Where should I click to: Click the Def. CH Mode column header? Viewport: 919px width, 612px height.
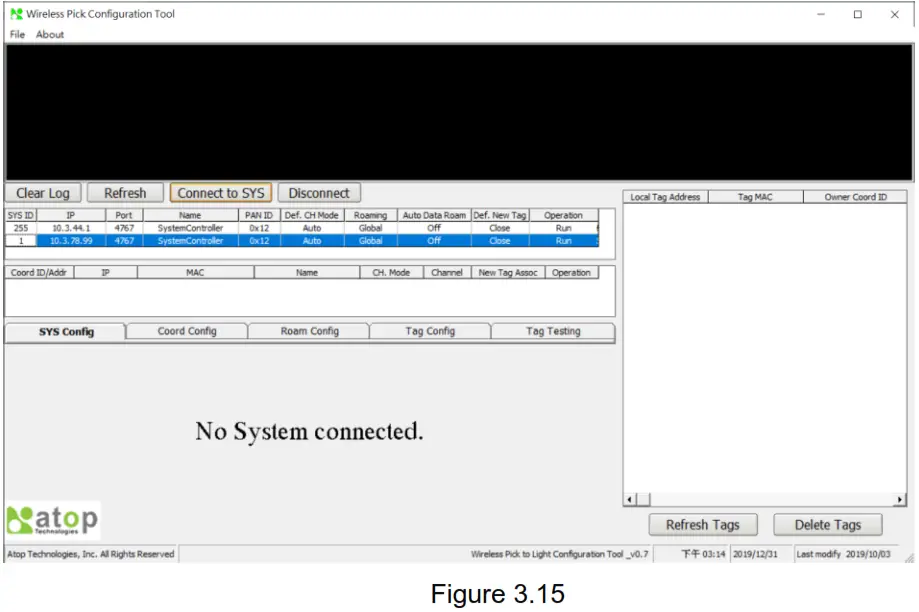tap(312, 215)
